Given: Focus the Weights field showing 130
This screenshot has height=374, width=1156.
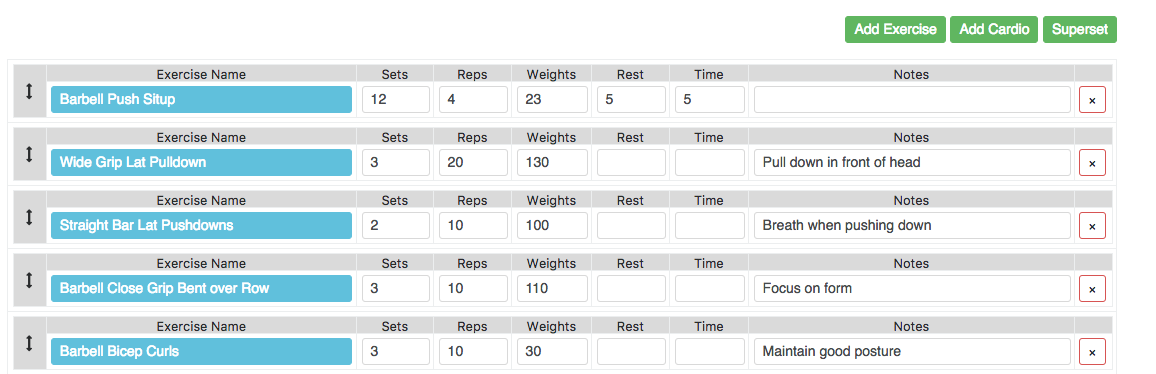Looking at the screenshot, I should click(552, 162).
